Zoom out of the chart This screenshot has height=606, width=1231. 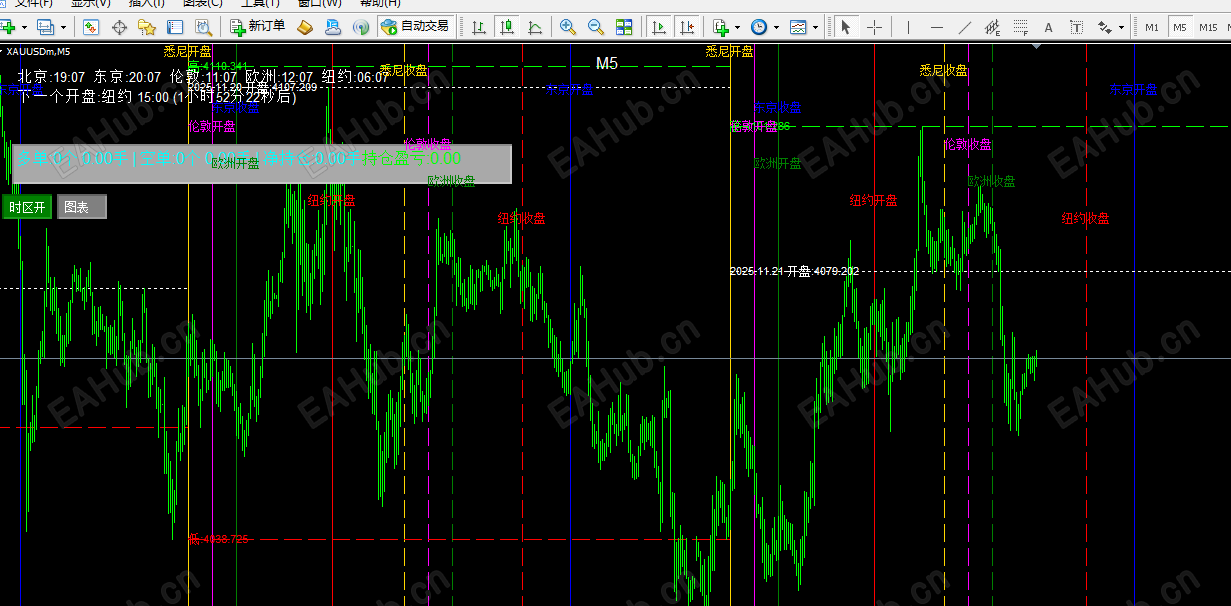[x=596, y=27]
